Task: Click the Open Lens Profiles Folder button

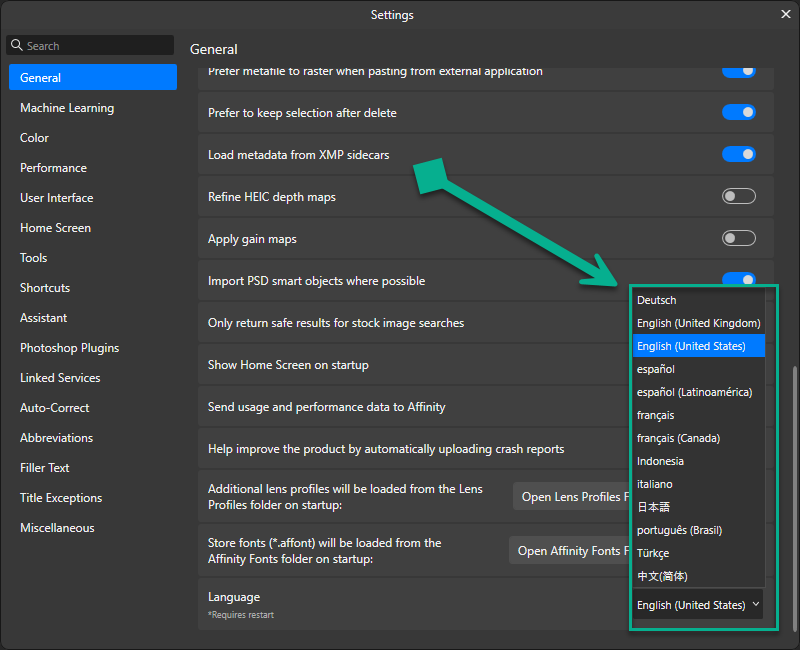Action: [572, 497]
